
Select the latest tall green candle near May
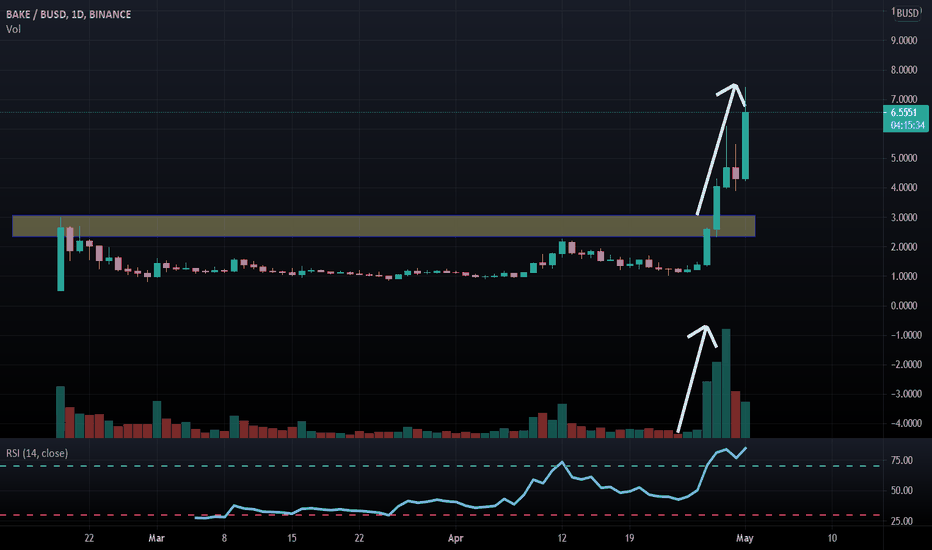(745, 145)
